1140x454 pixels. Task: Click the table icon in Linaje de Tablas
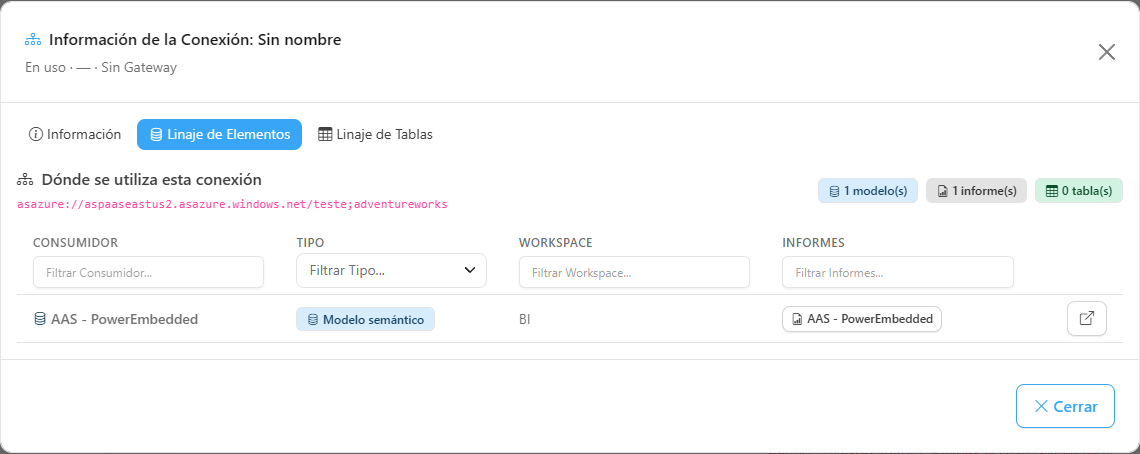(325, 135)
